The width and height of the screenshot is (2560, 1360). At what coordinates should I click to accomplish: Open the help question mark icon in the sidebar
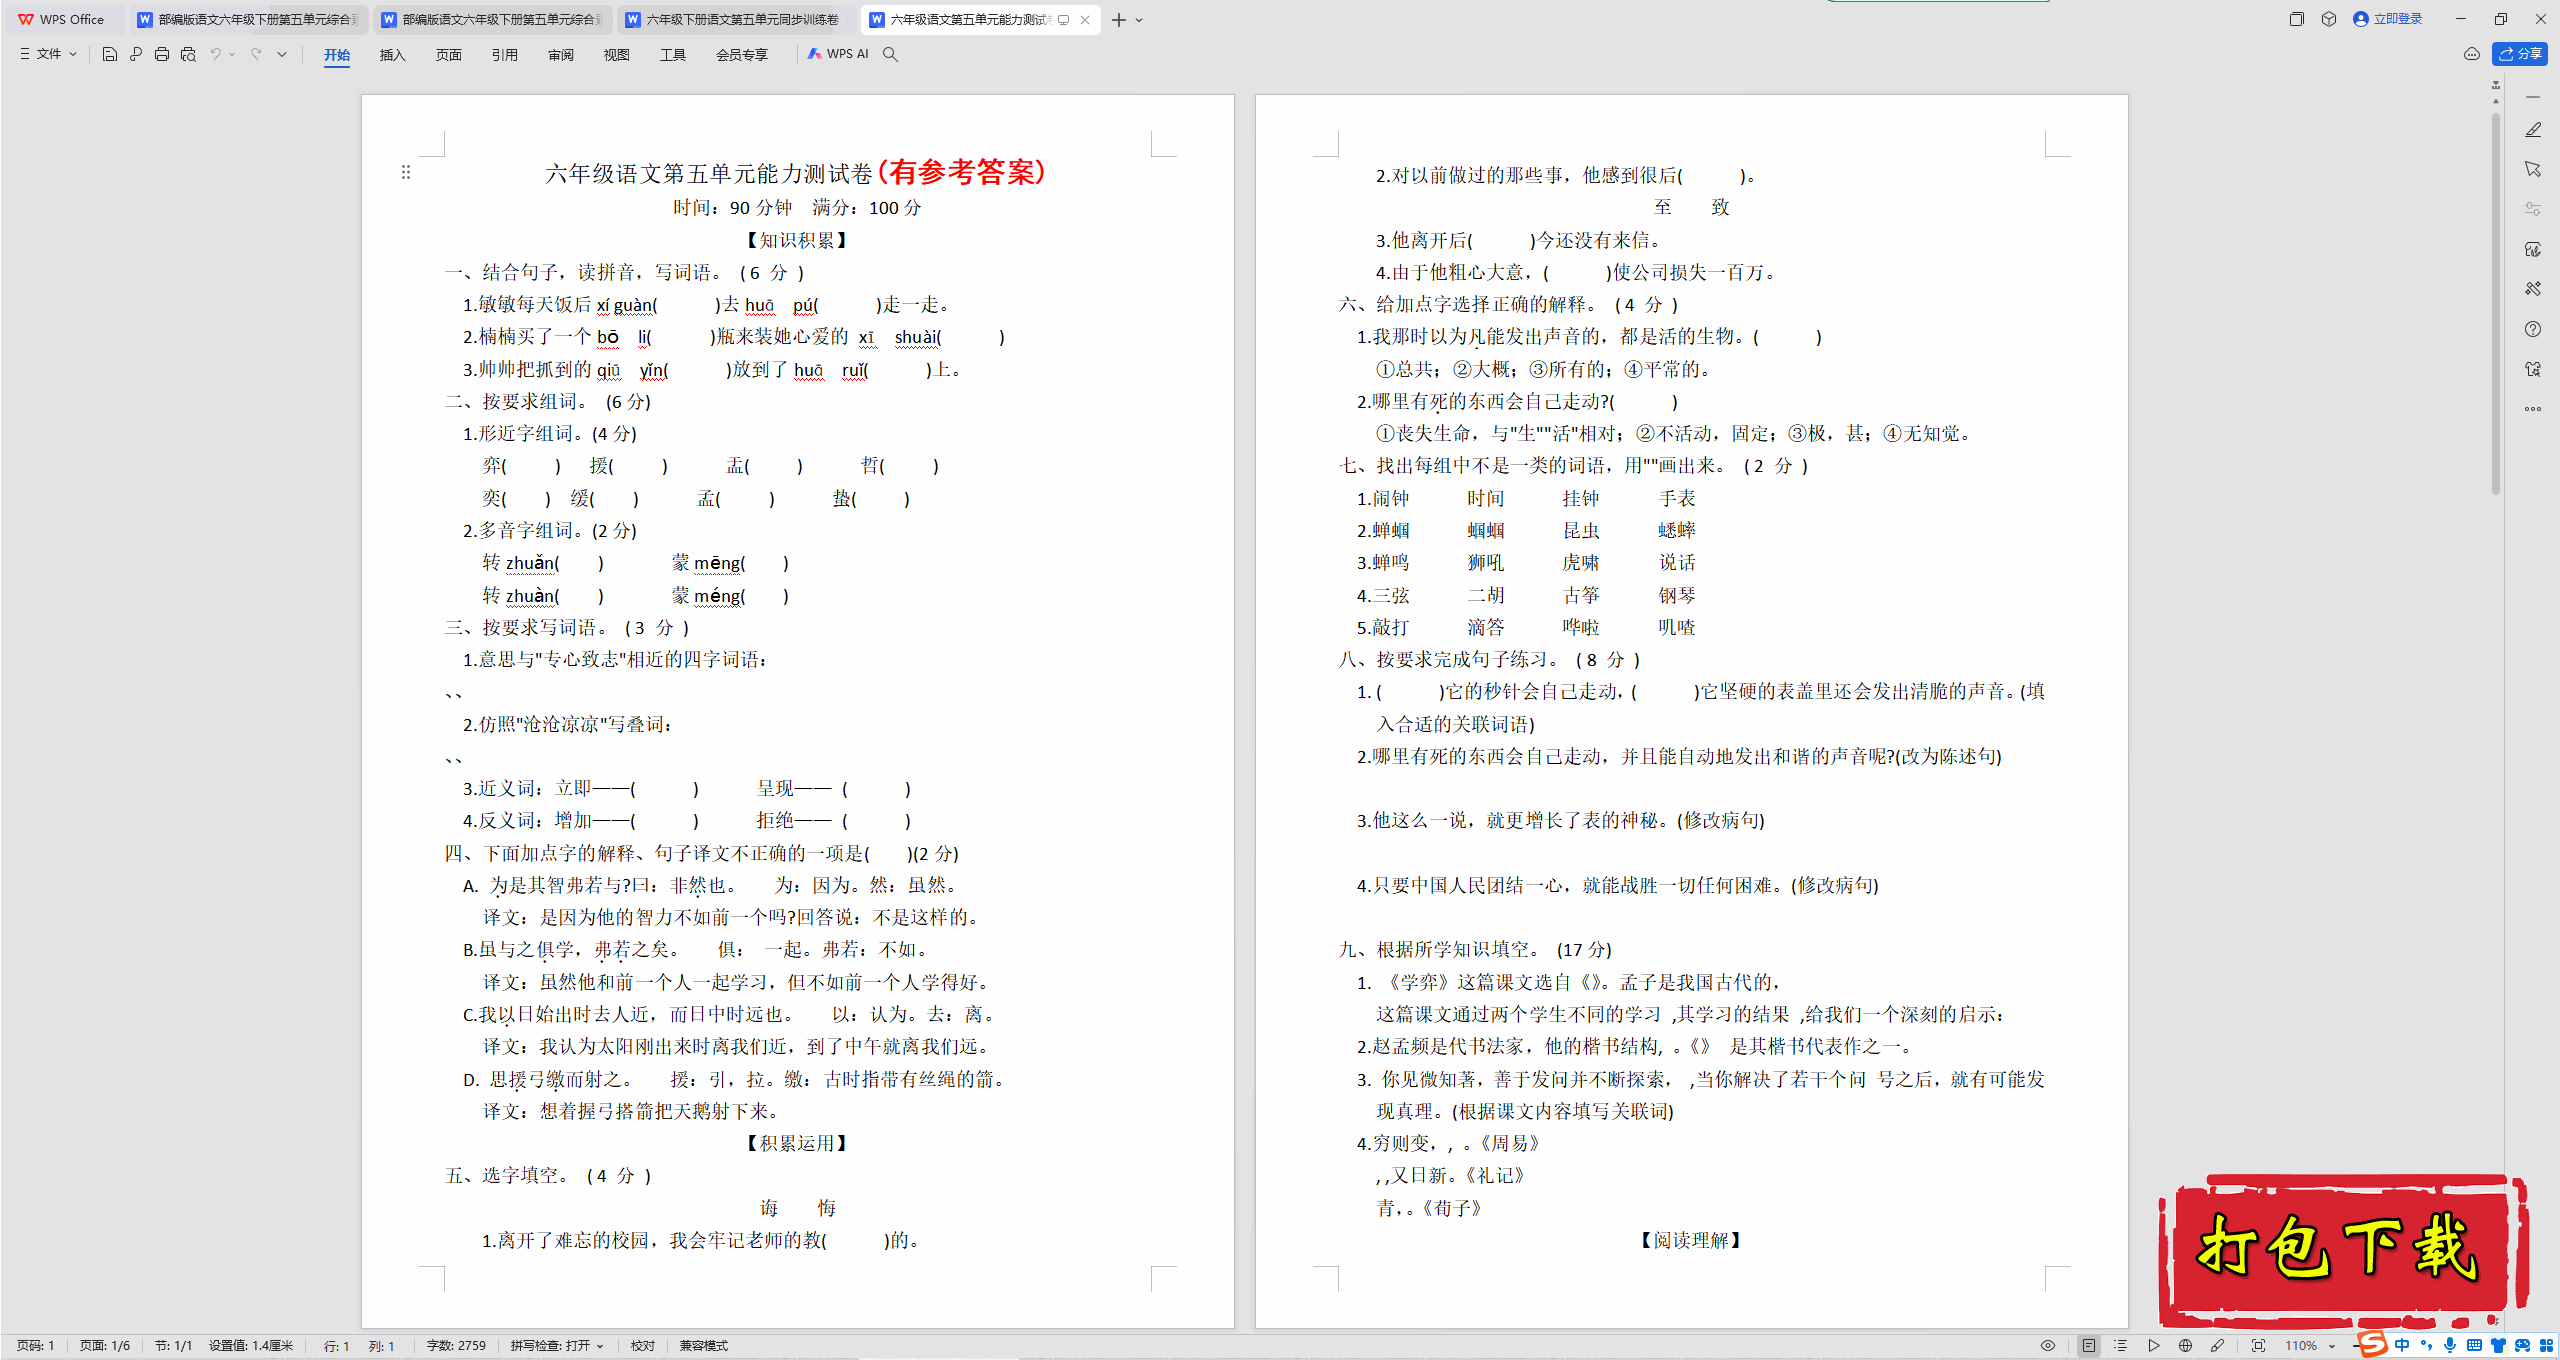point(2533,329)
